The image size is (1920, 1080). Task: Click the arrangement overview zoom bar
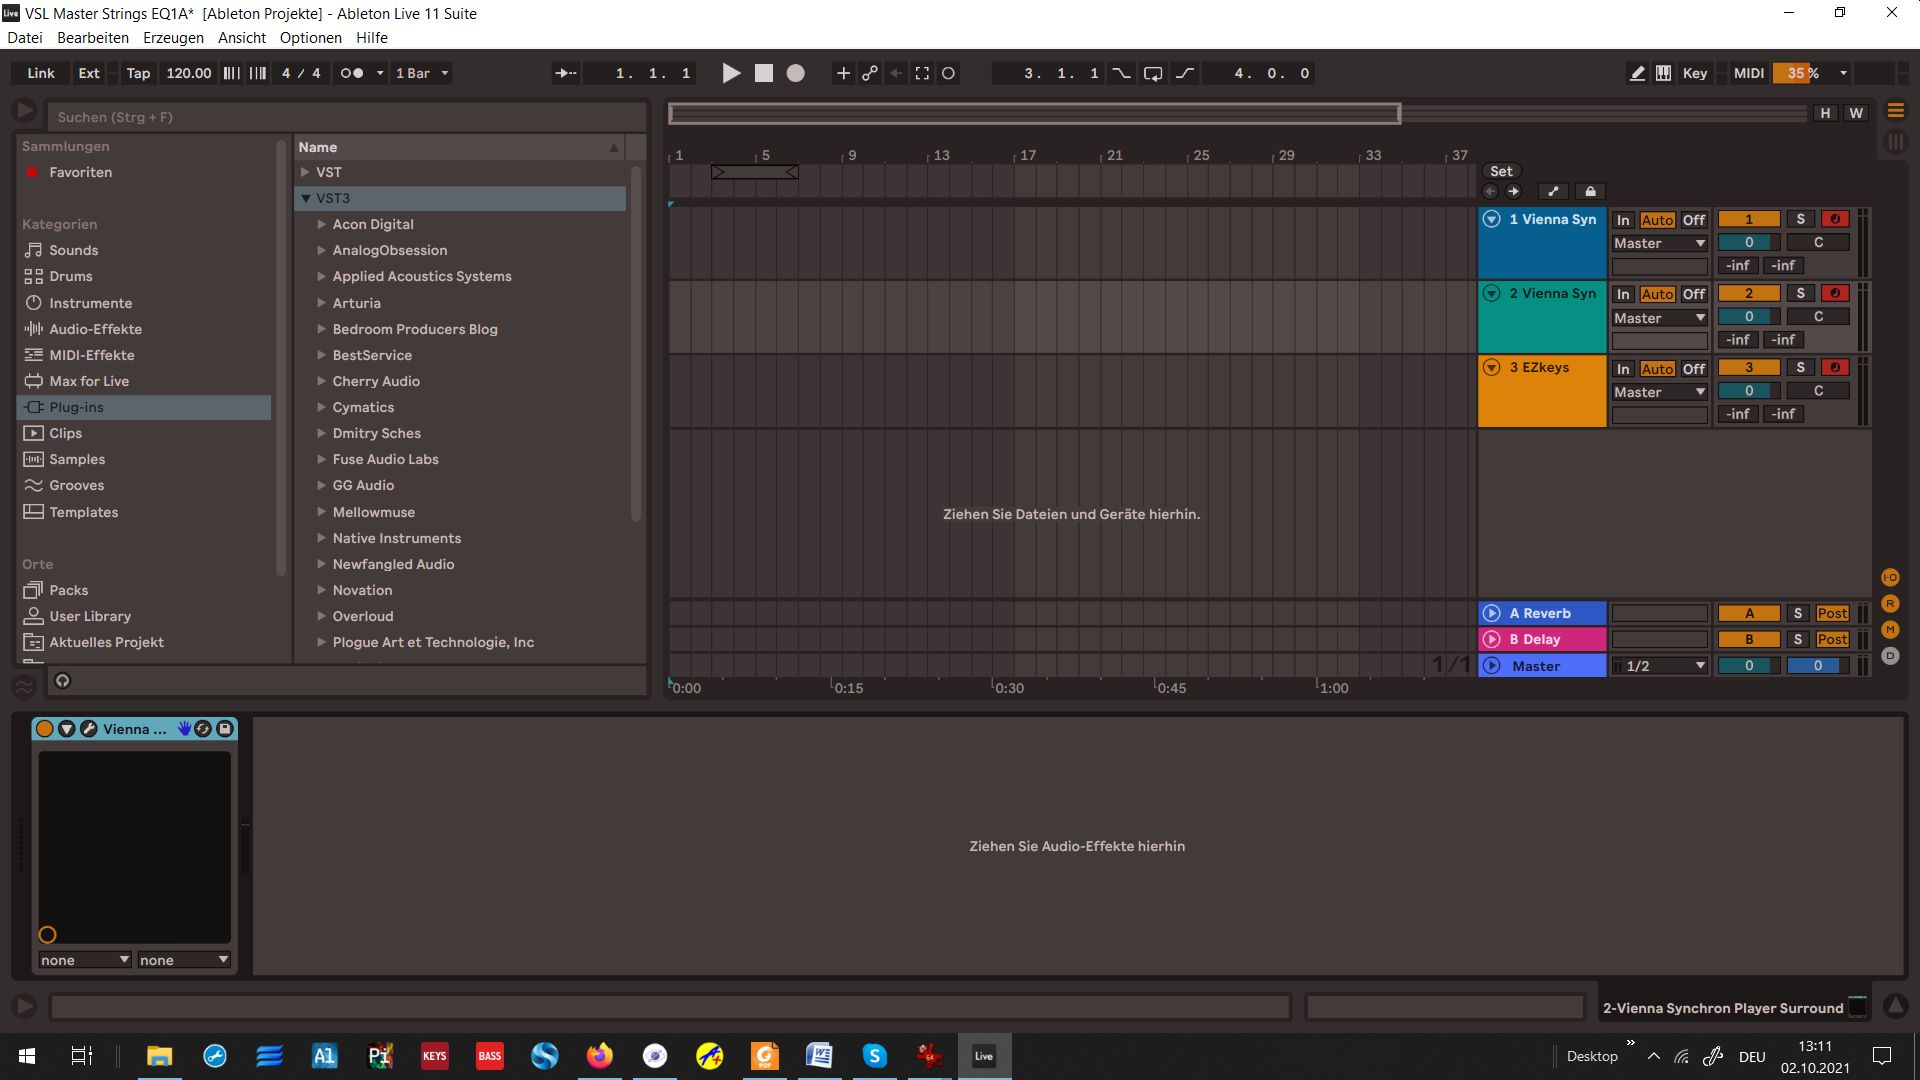pyautogui.click(x=1034, y=114)
